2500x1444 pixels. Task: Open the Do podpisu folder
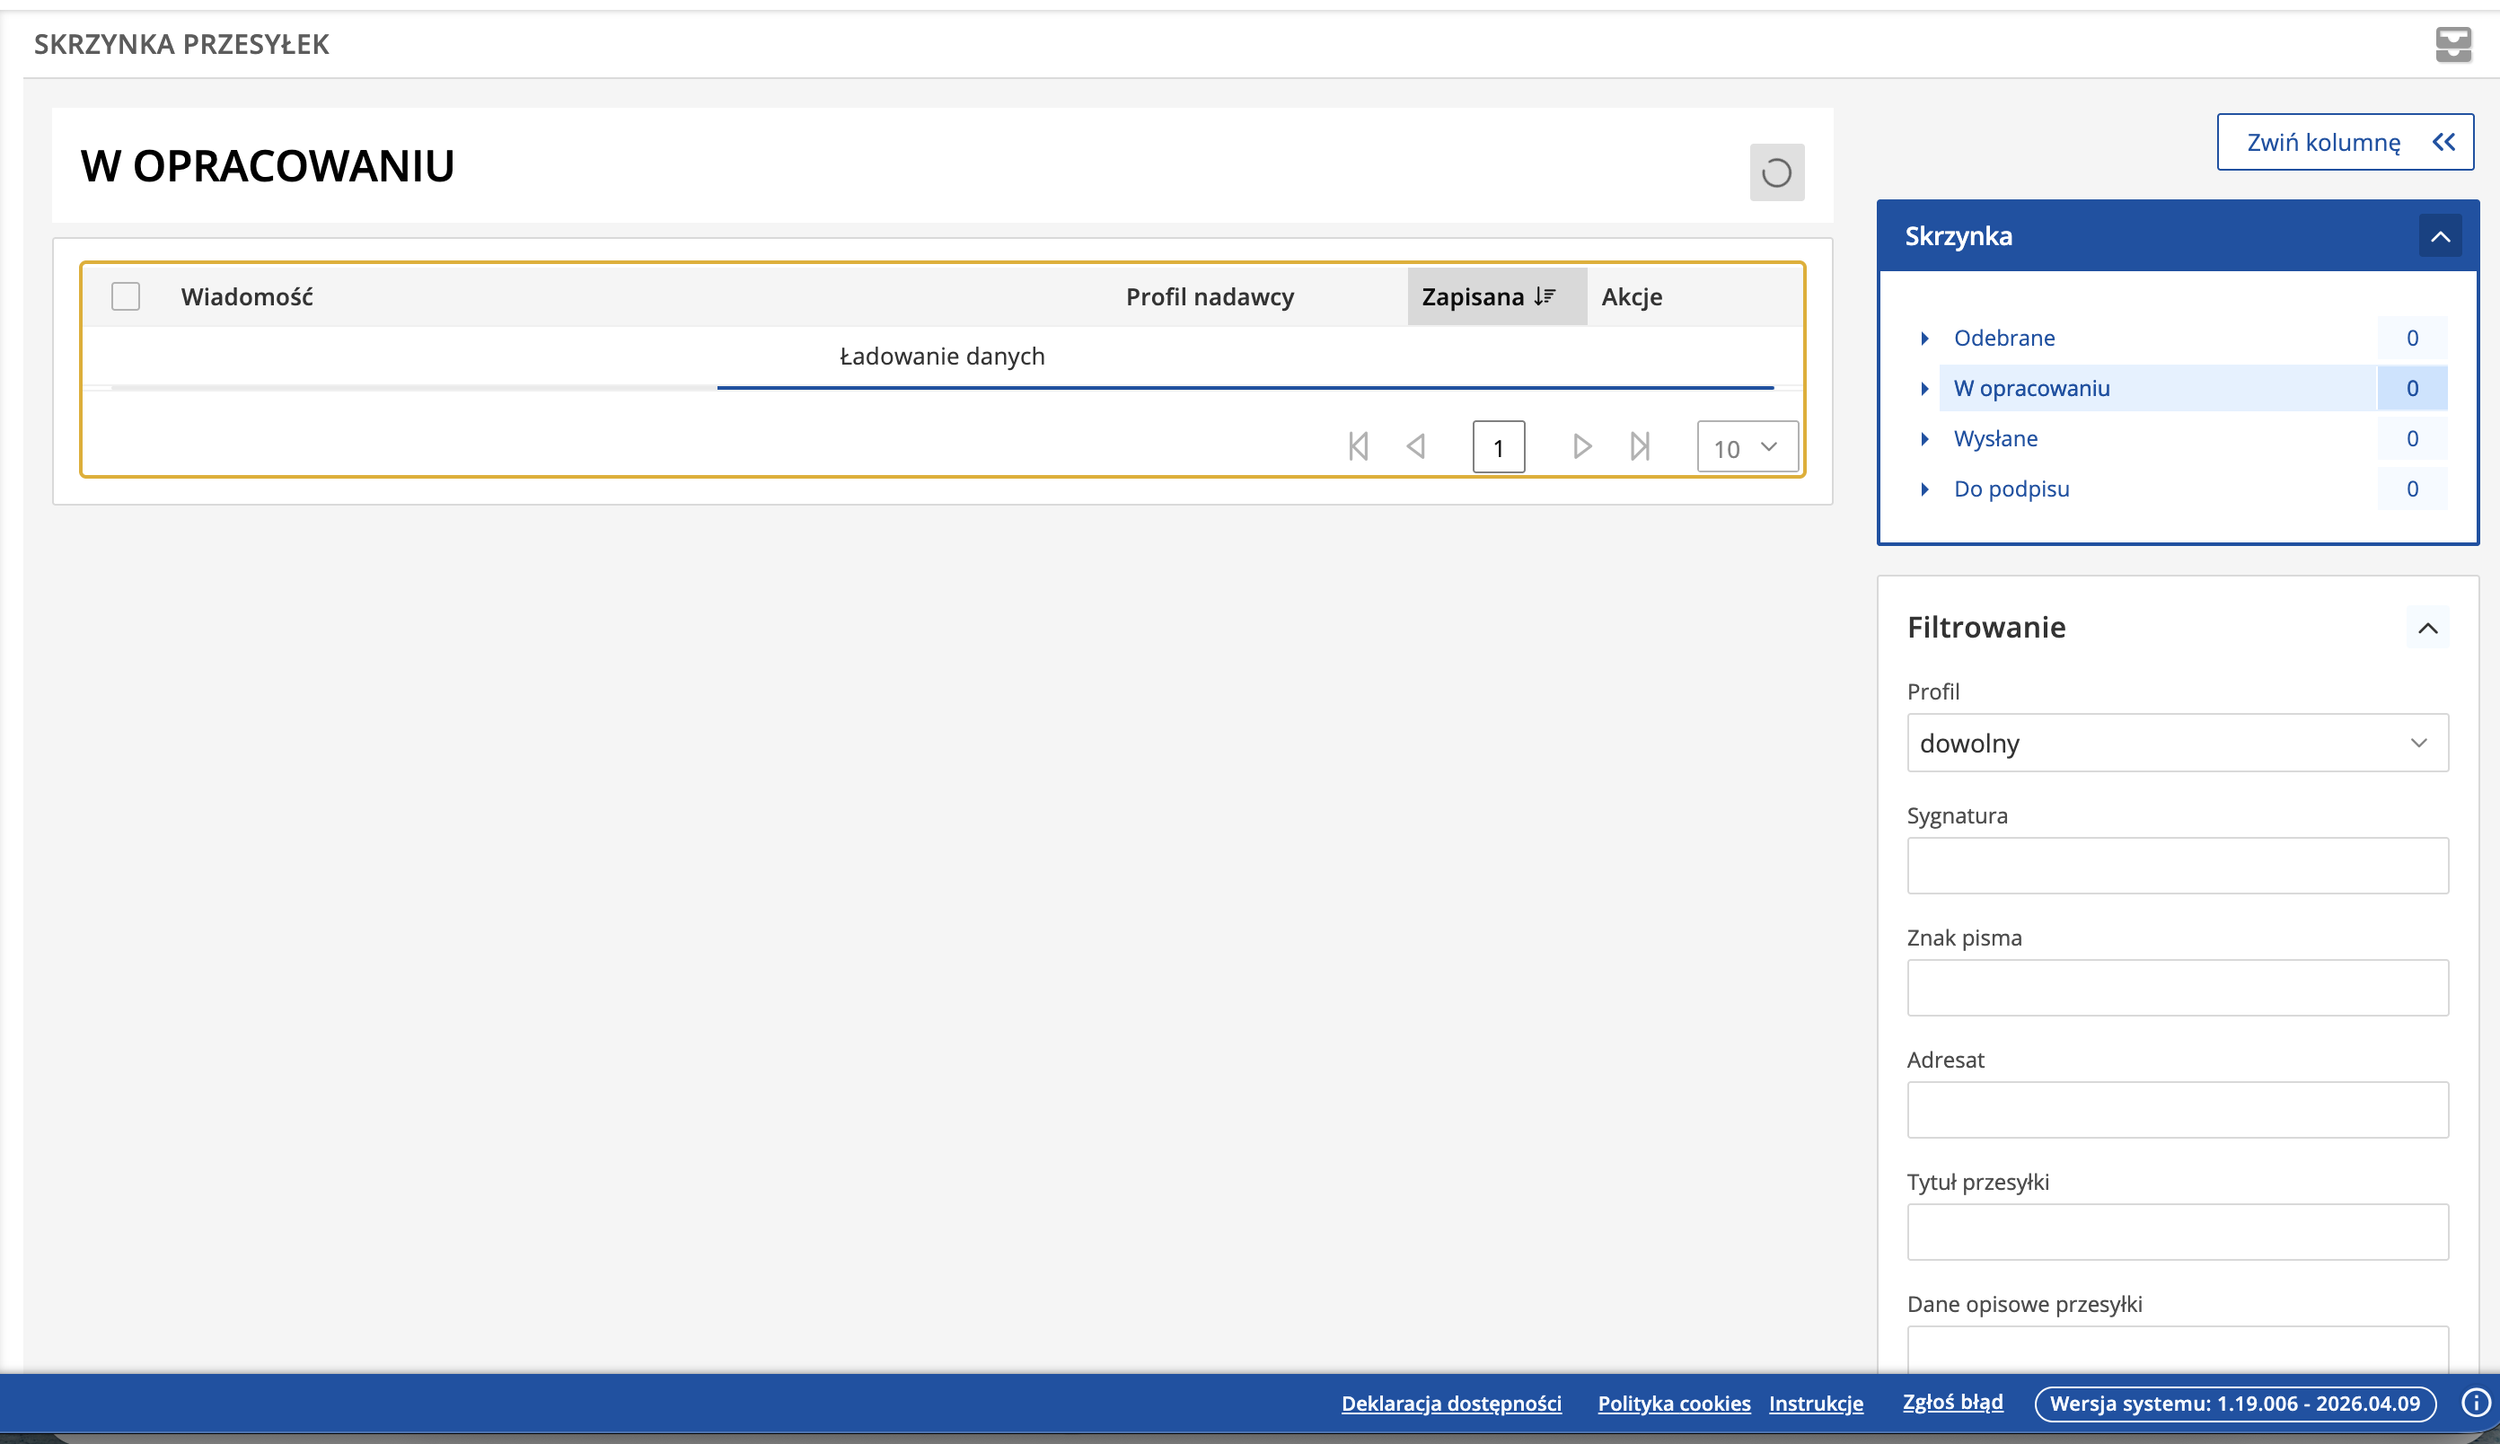[2011, 489]
